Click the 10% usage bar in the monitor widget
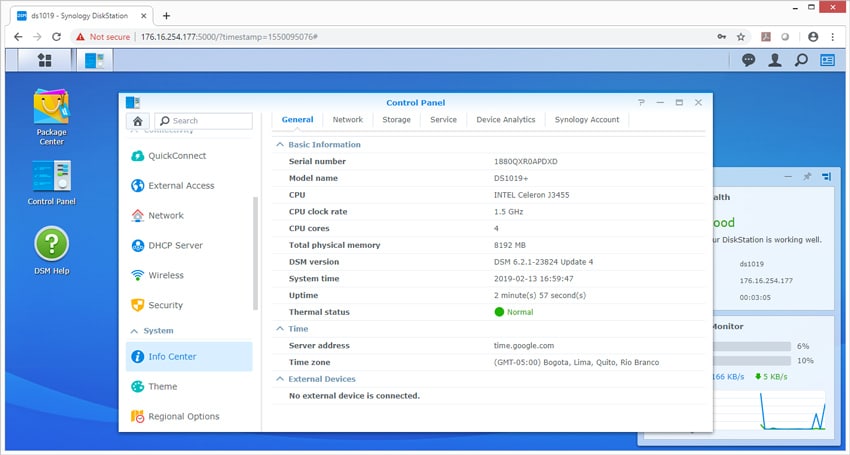Image resolution: width=850 pixels, height=455 pixels. point(751,361)
